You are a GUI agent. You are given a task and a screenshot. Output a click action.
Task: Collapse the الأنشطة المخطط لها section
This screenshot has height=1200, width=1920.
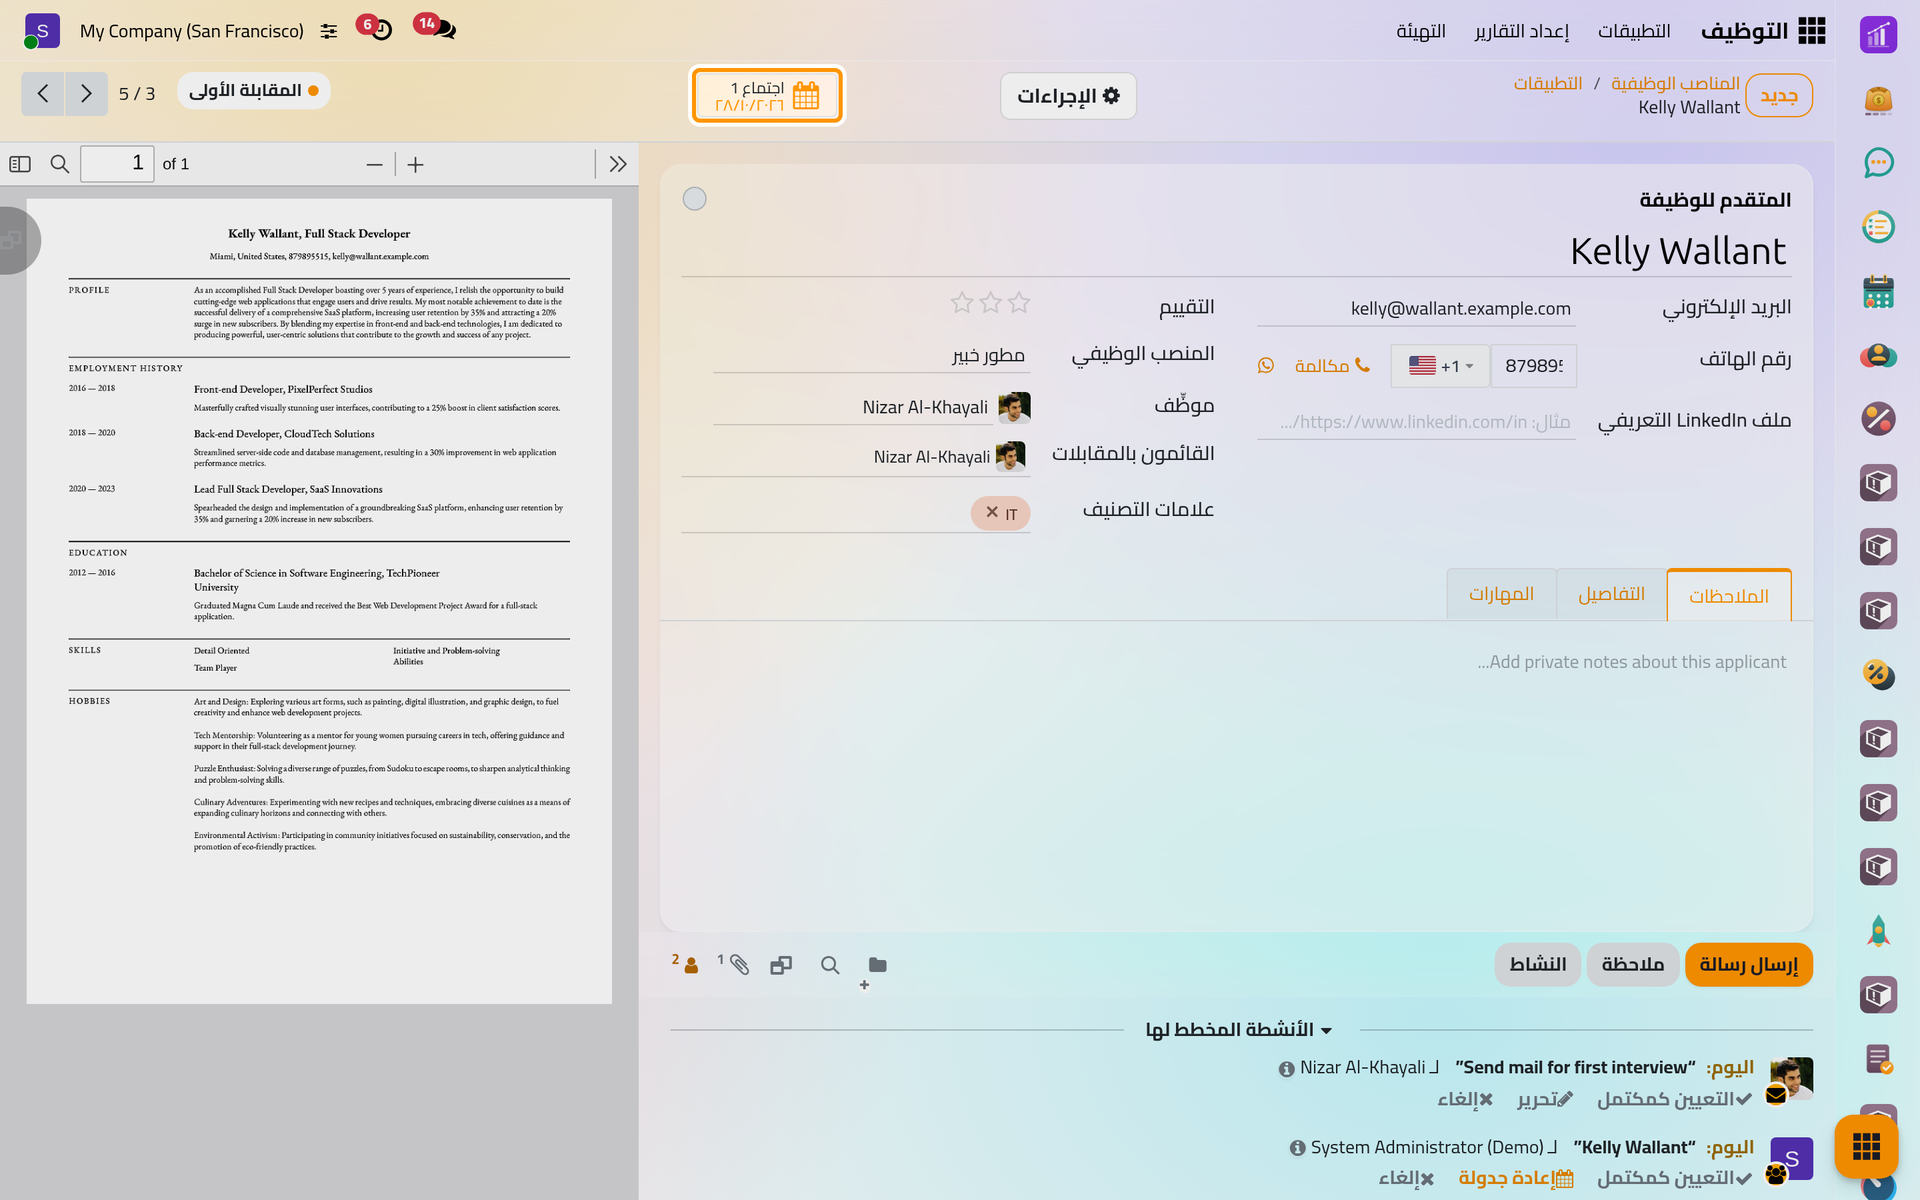(x=1238, y=1030)
